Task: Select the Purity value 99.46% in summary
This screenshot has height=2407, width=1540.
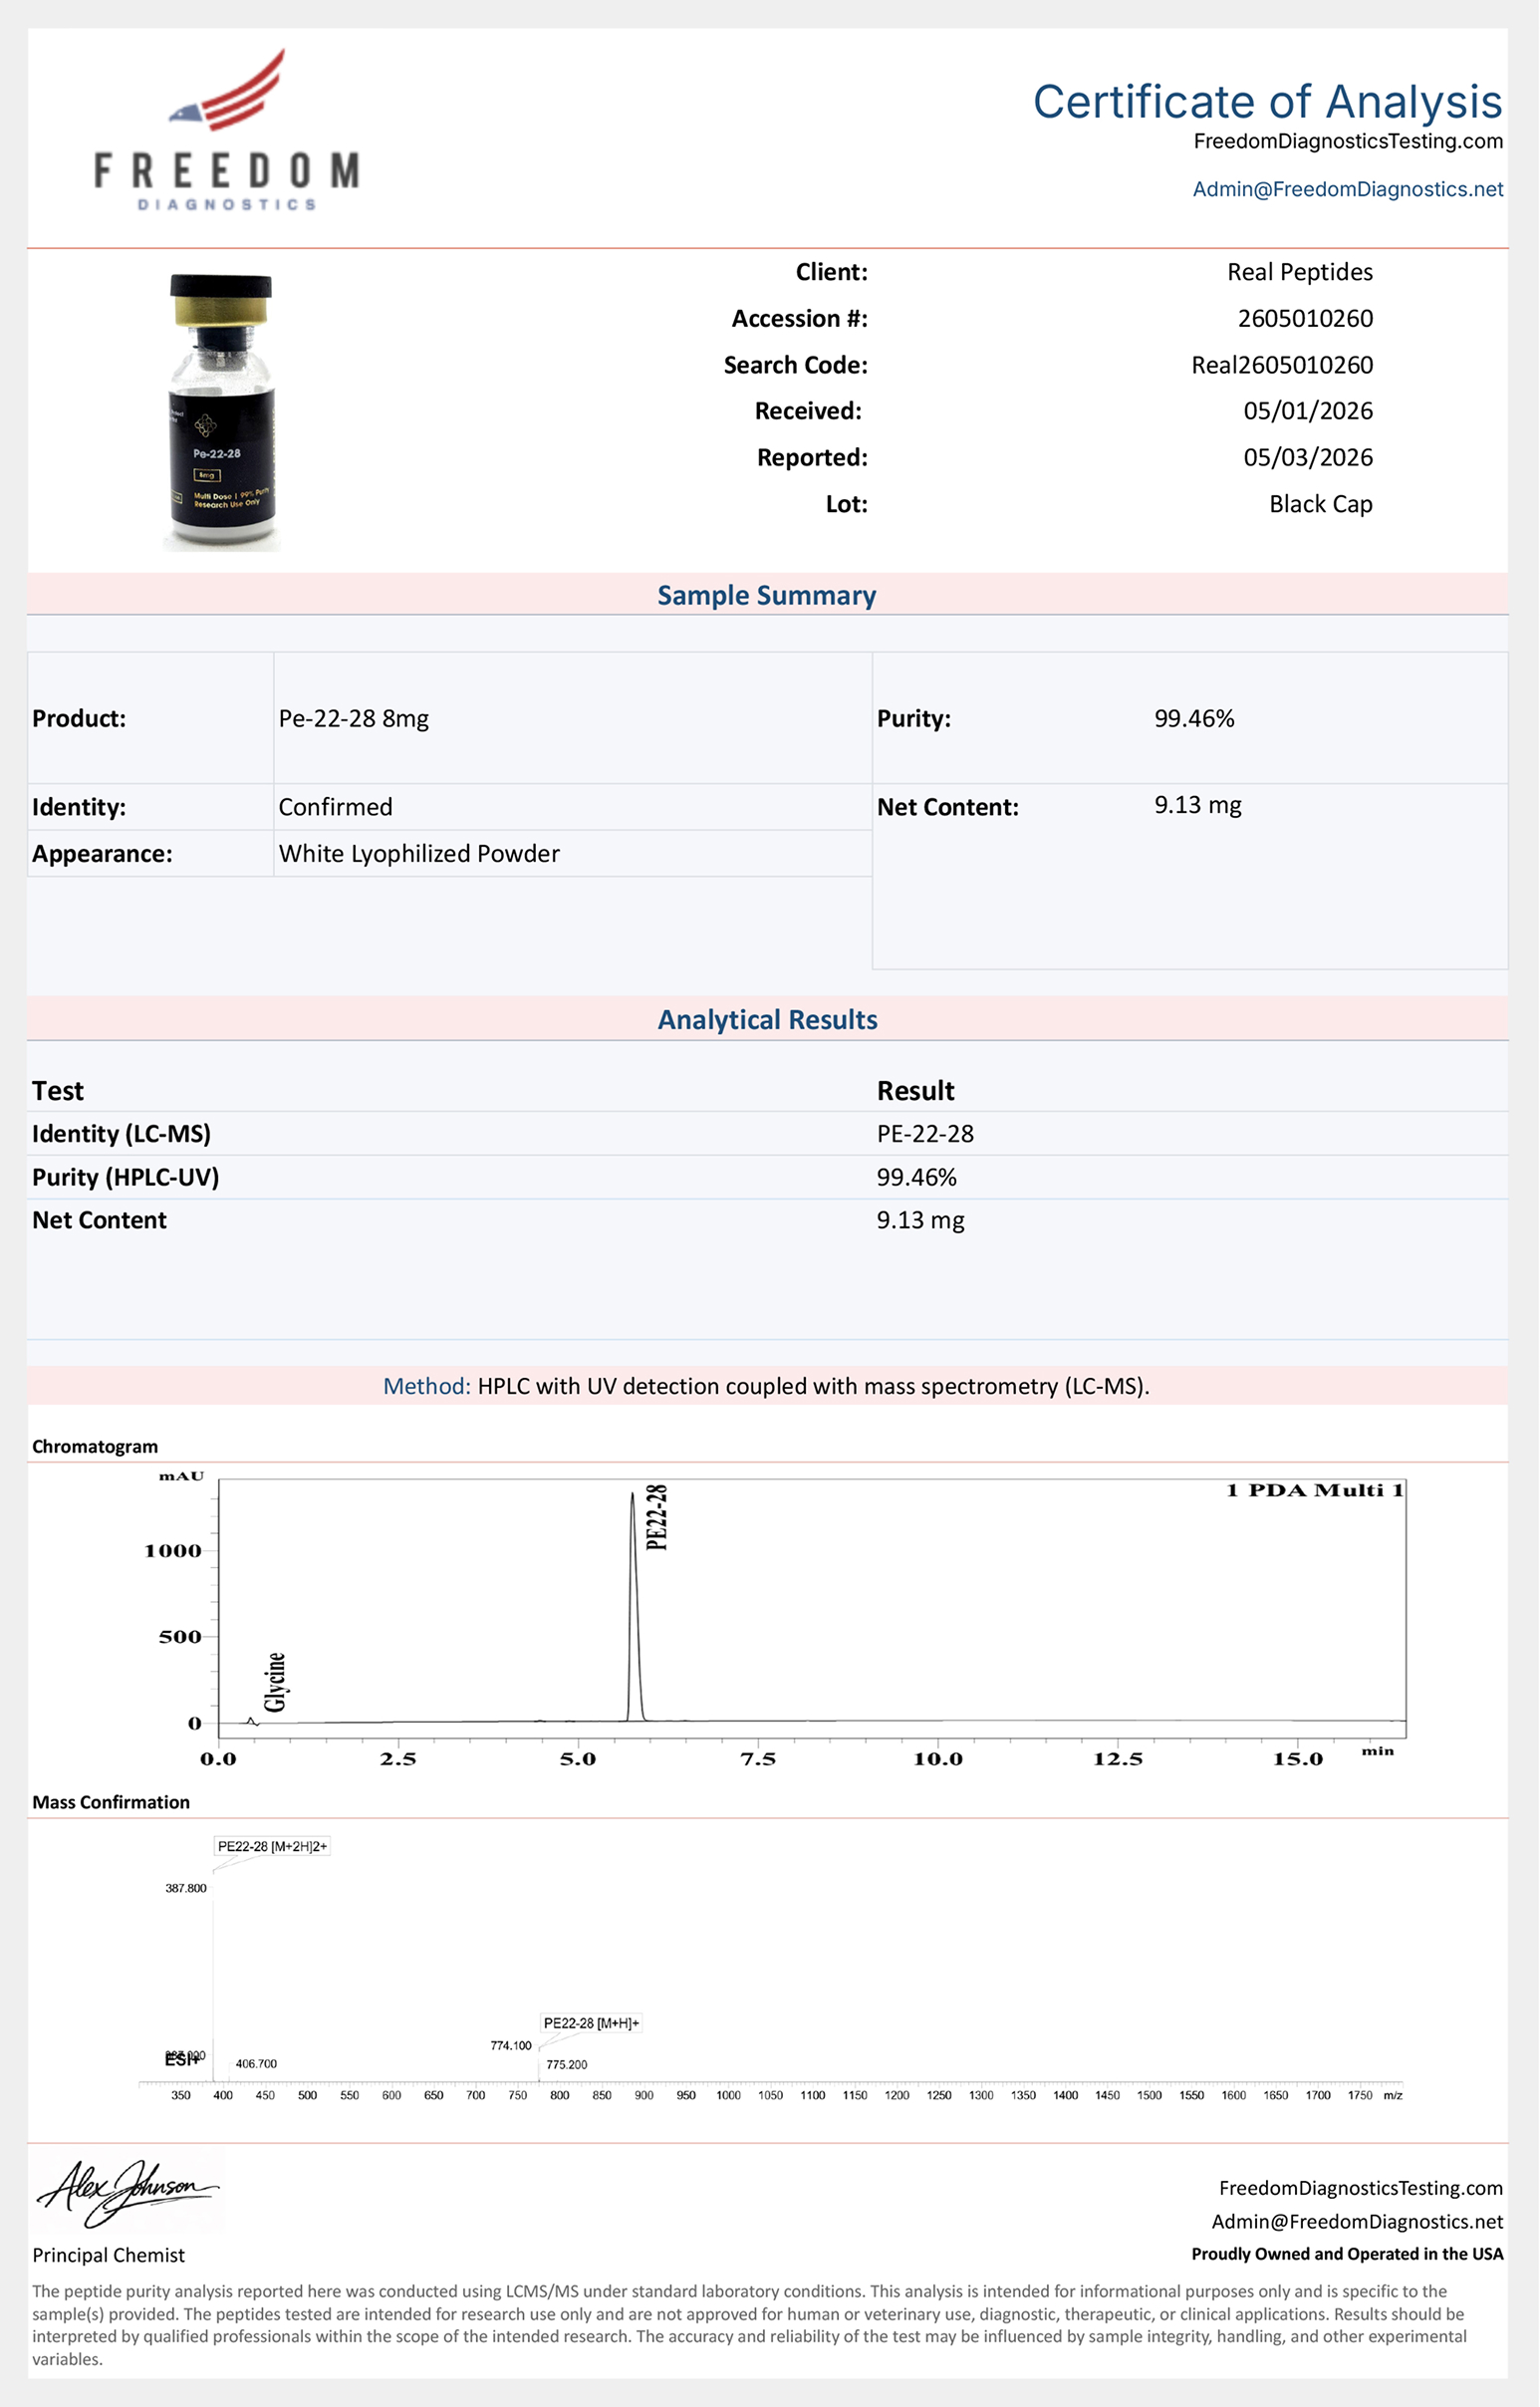Action: [1194, 718]
